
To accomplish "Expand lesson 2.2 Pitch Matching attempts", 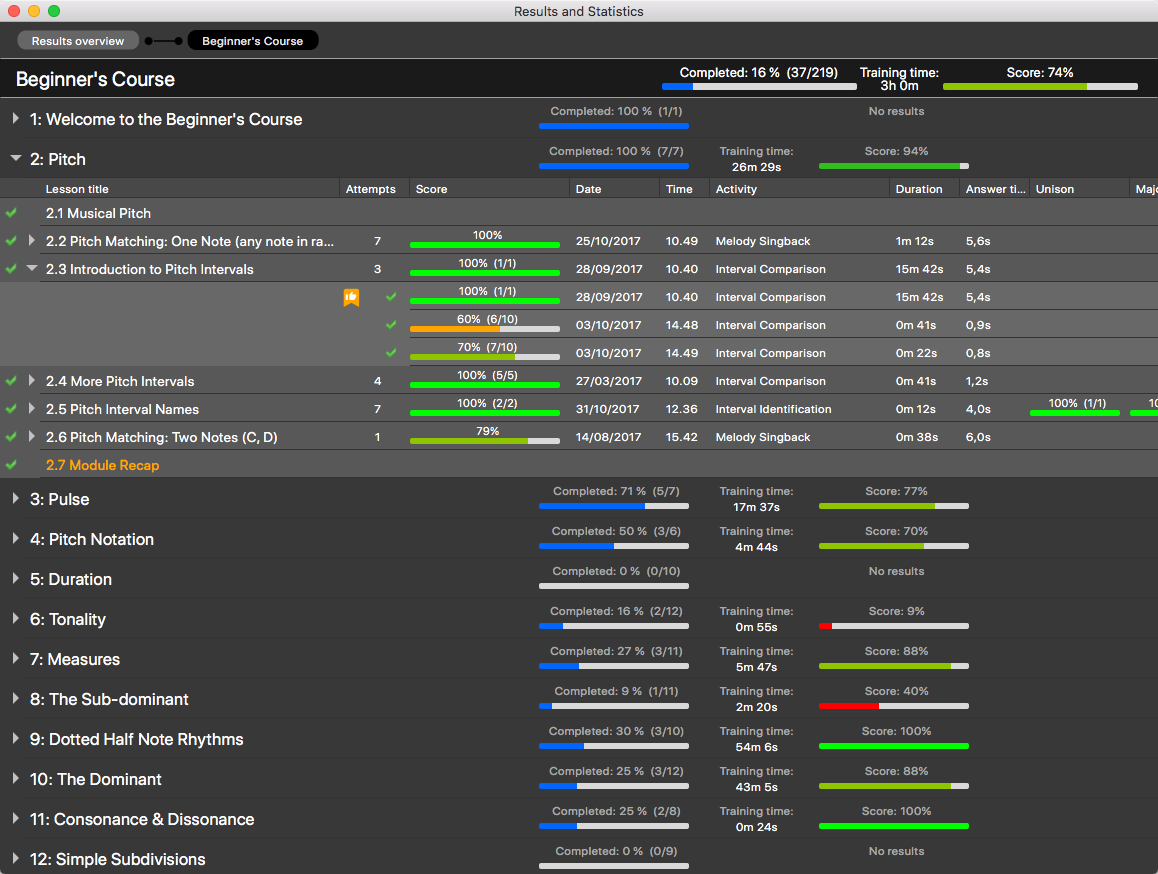I will [x=31, y=240].
